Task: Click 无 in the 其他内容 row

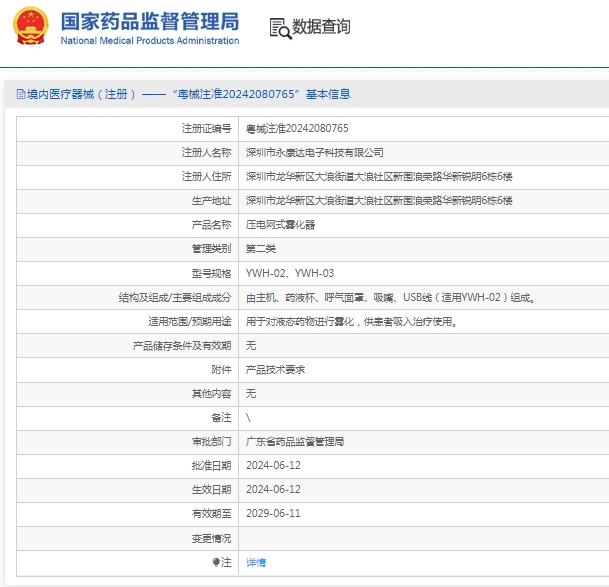Action: (251, 394)
